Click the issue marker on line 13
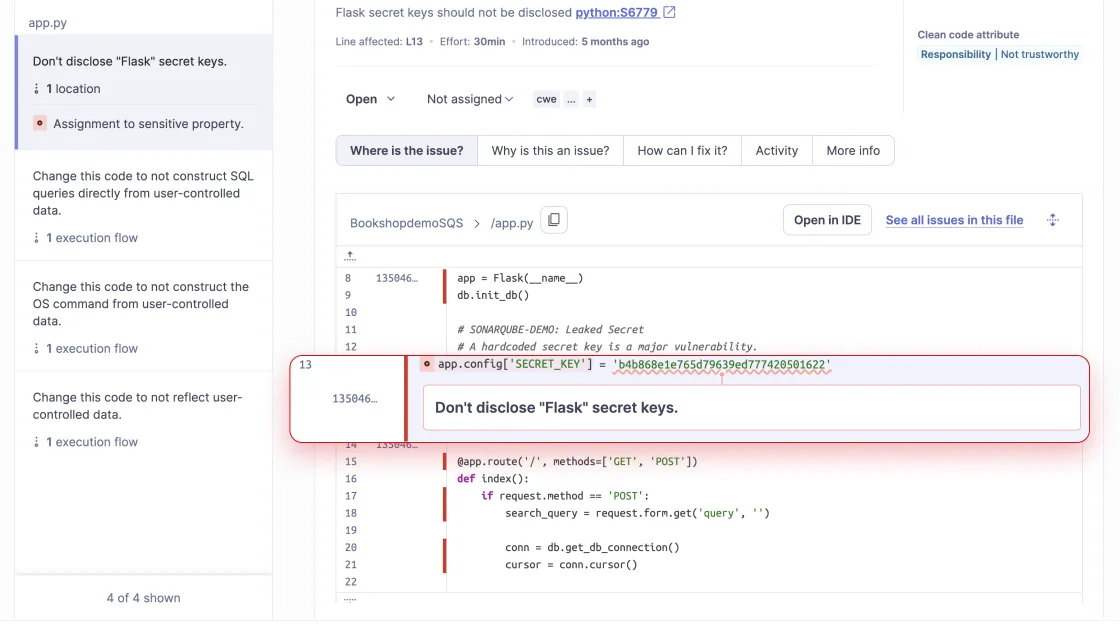This screenshot has height=630, width=1120. click(x=427, y=364)
